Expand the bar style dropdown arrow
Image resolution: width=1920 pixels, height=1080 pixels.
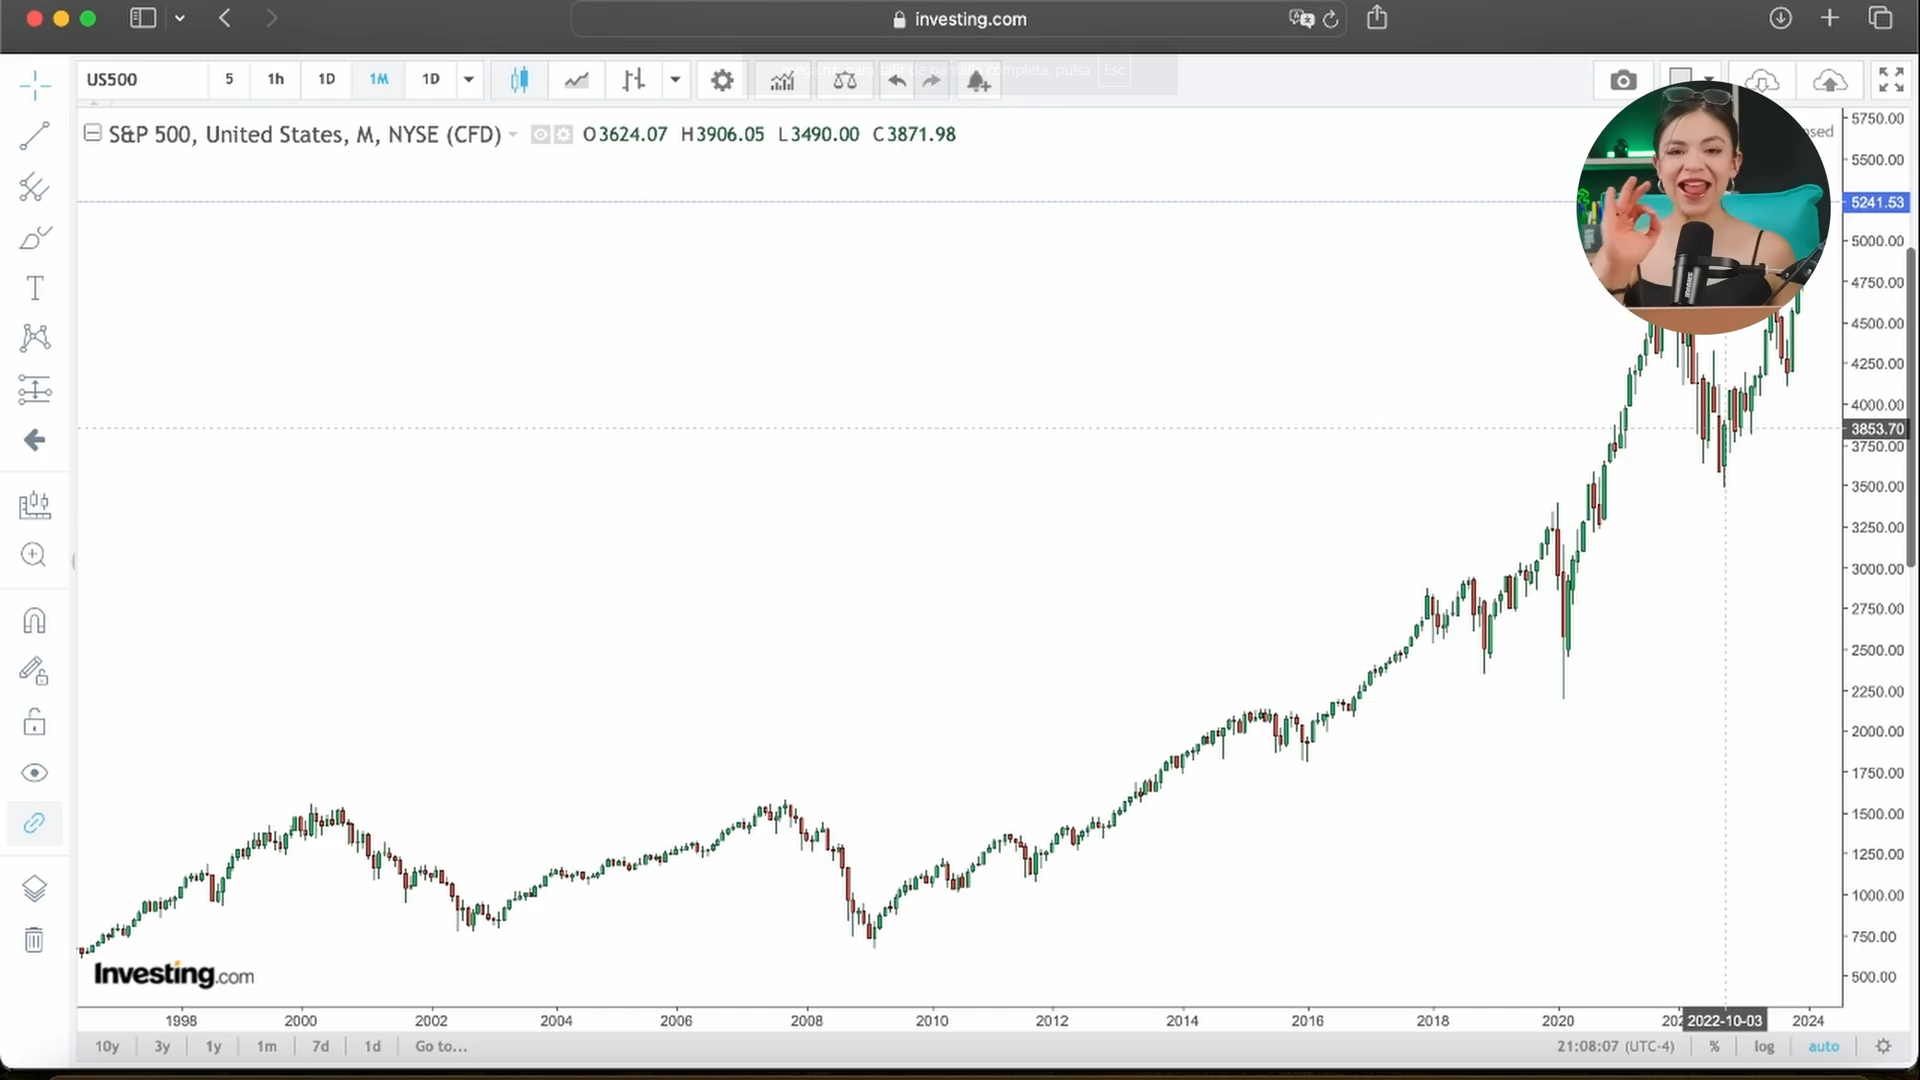pyautogui.click(x=676, y=80)
